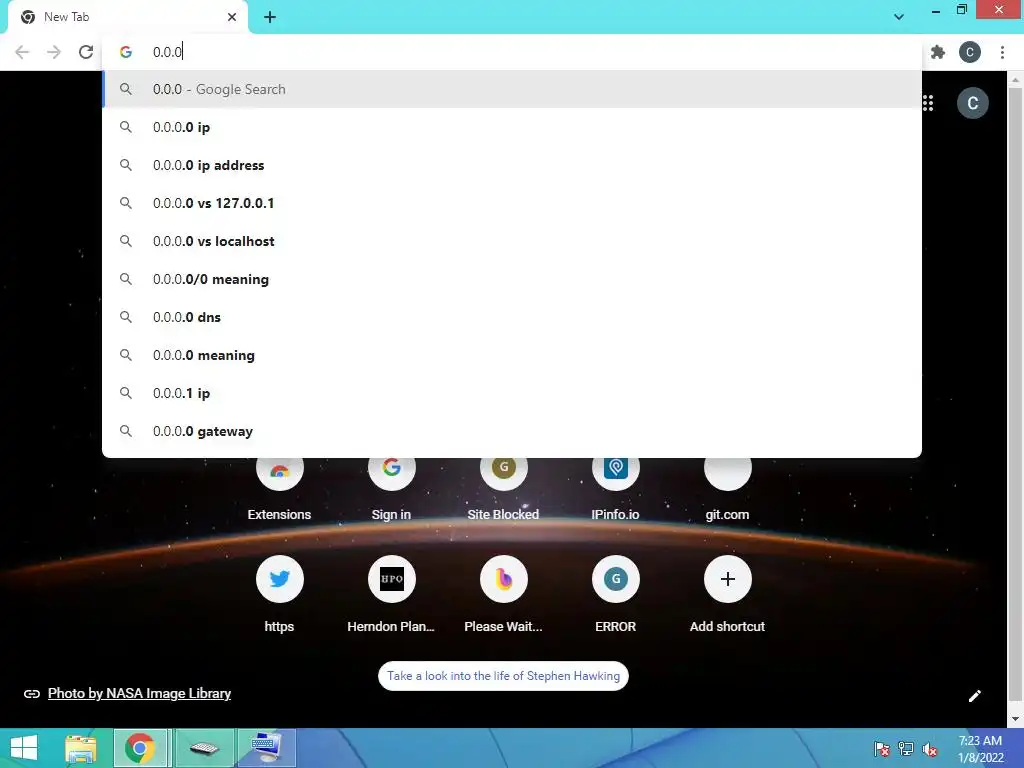Choose '0.0.0.0 meaning' suggestion
Image resolution: width=1024 pixels, height=768 pixels.
point(512,355)
